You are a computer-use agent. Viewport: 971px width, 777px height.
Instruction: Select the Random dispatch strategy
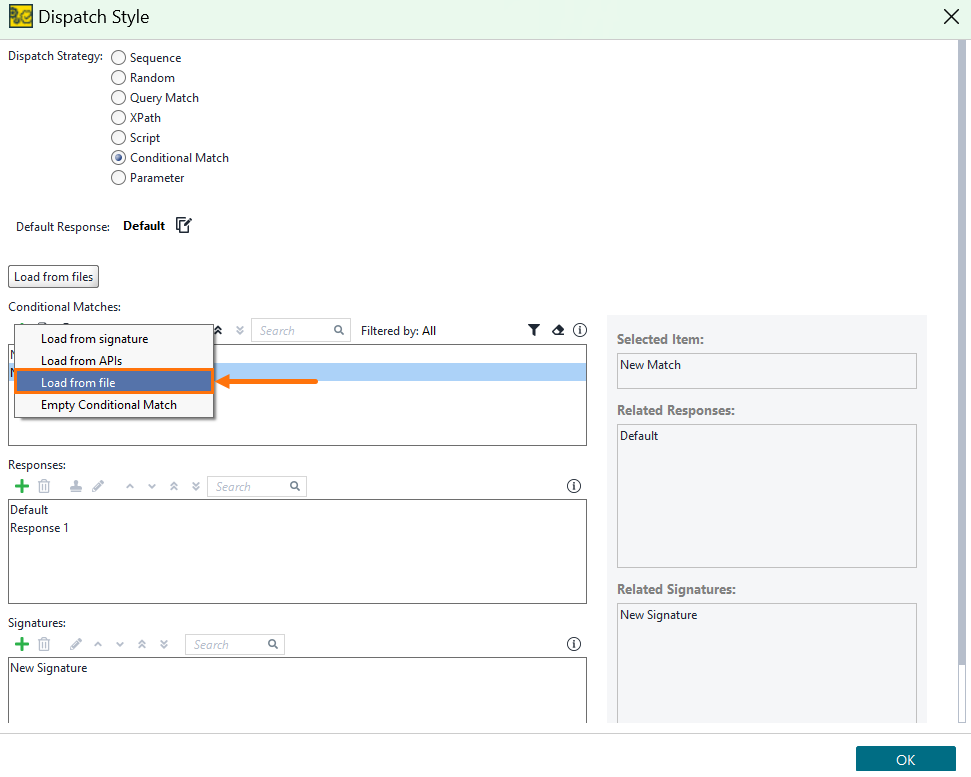118,77
